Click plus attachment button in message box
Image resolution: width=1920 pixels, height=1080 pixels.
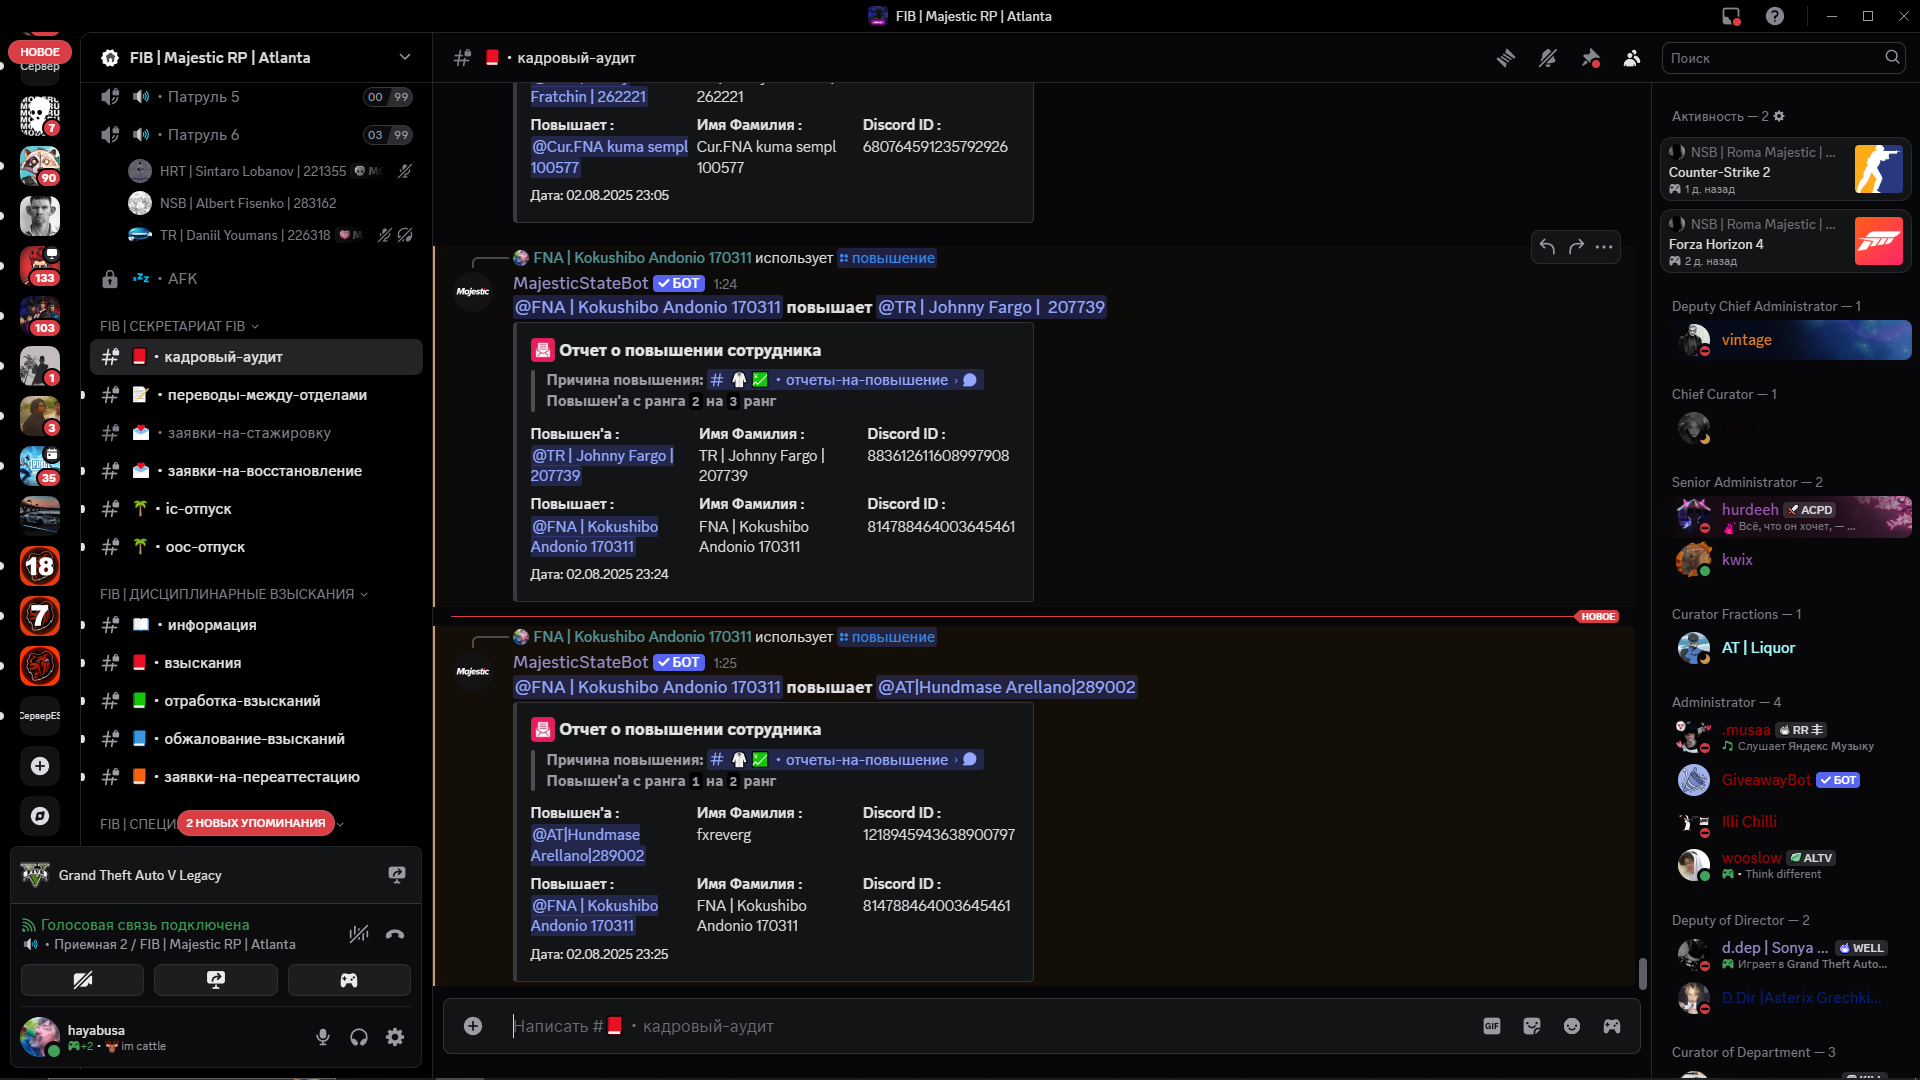pyautogui.click(x=473, y=1026)
